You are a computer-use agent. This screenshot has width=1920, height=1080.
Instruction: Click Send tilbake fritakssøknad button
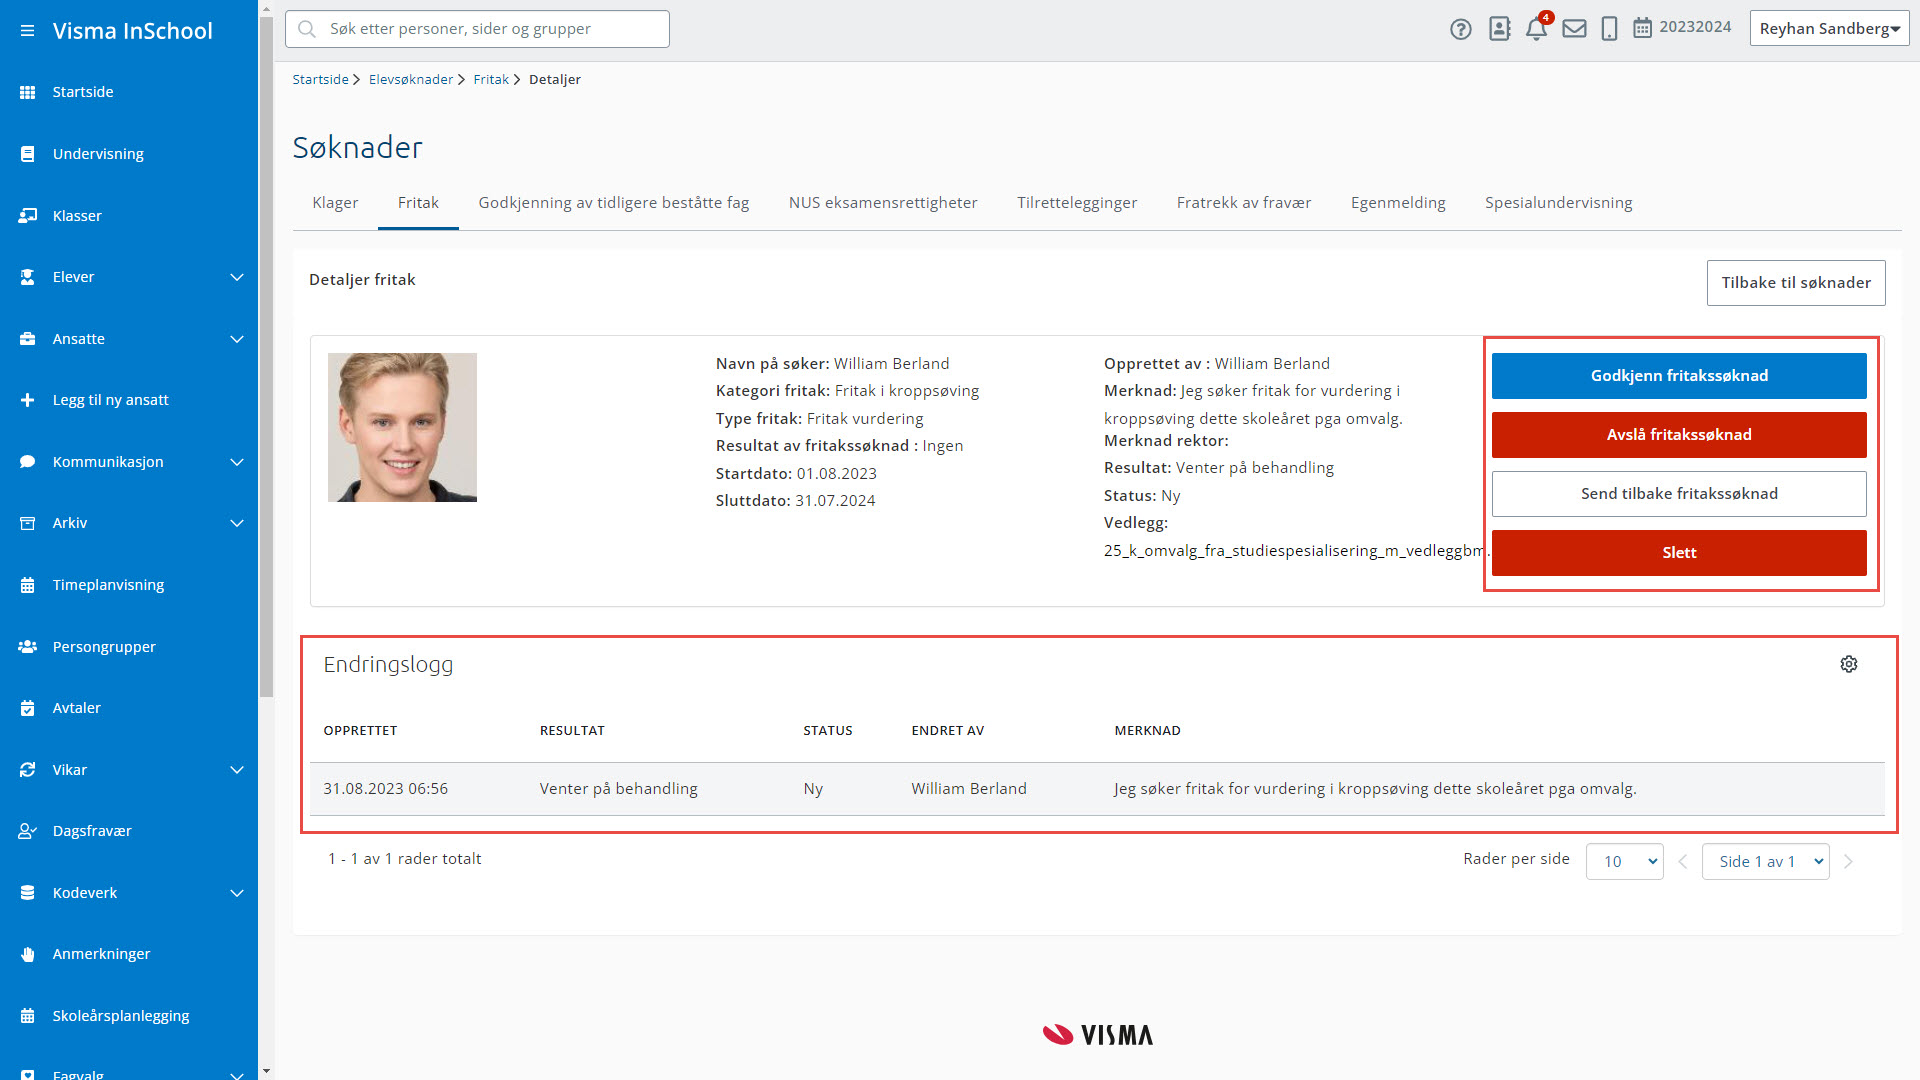pos(1679,494)
